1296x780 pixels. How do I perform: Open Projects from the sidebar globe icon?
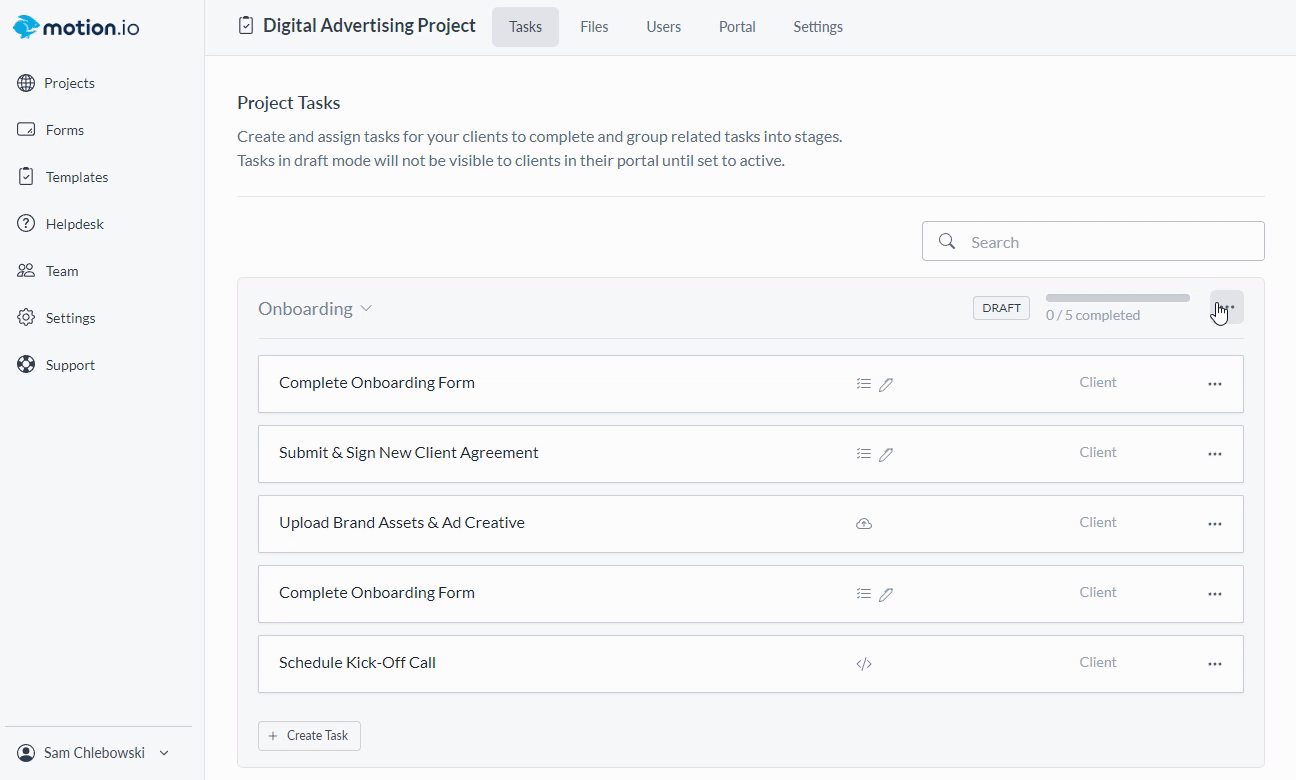tap(26, 83)
